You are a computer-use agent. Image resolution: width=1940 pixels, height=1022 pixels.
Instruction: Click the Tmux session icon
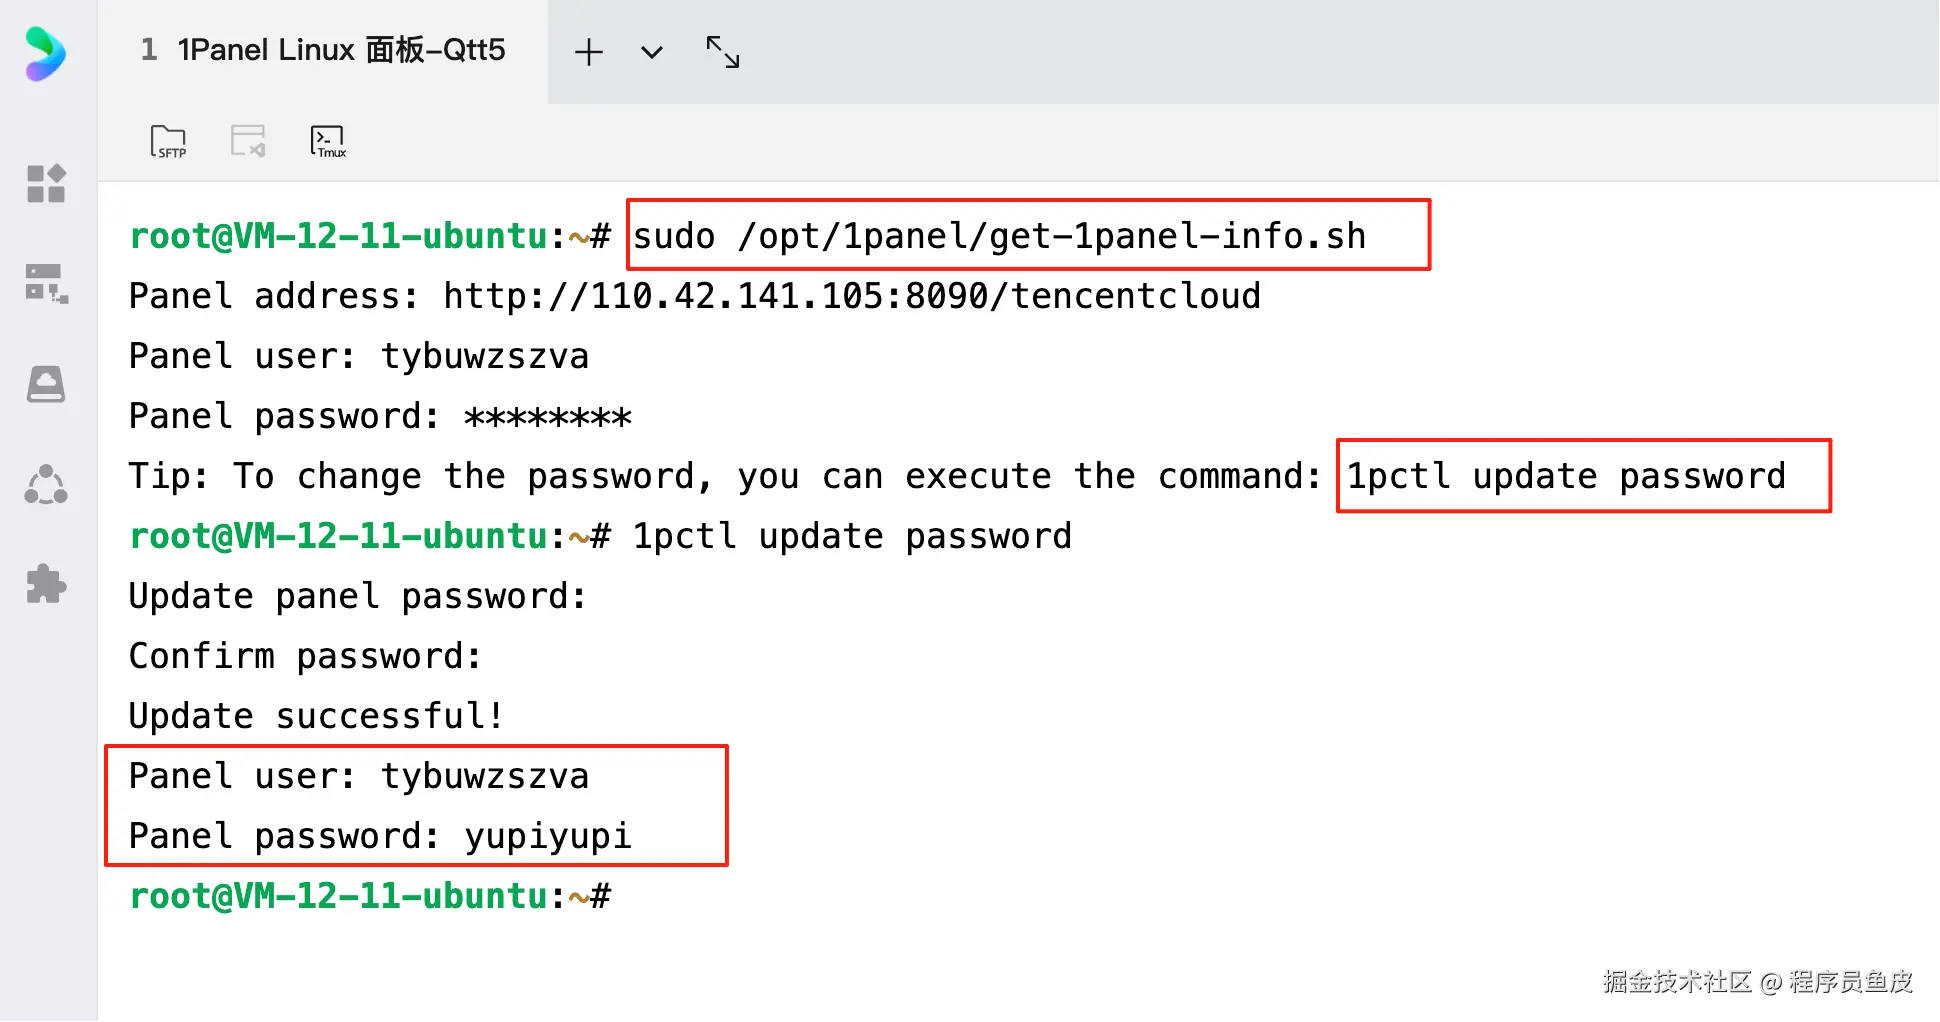tap(328, 141)
